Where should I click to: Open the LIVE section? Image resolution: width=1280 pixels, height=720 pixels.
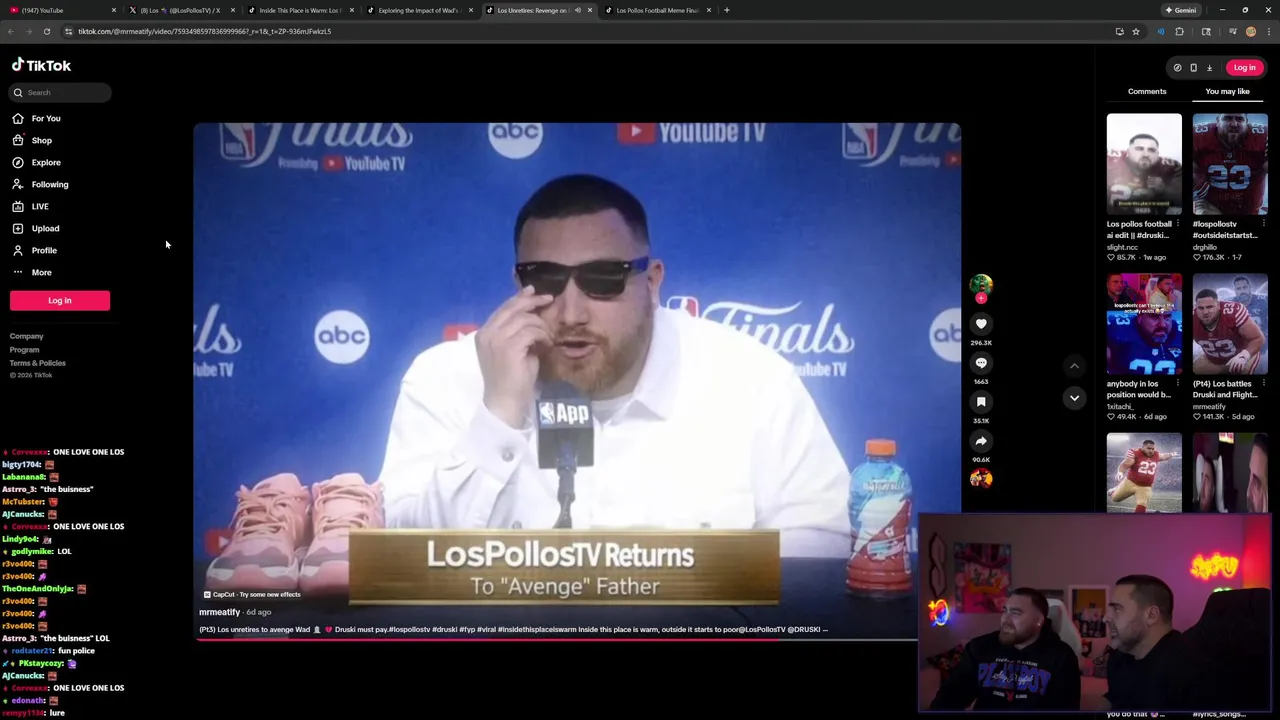pos(31,206)
